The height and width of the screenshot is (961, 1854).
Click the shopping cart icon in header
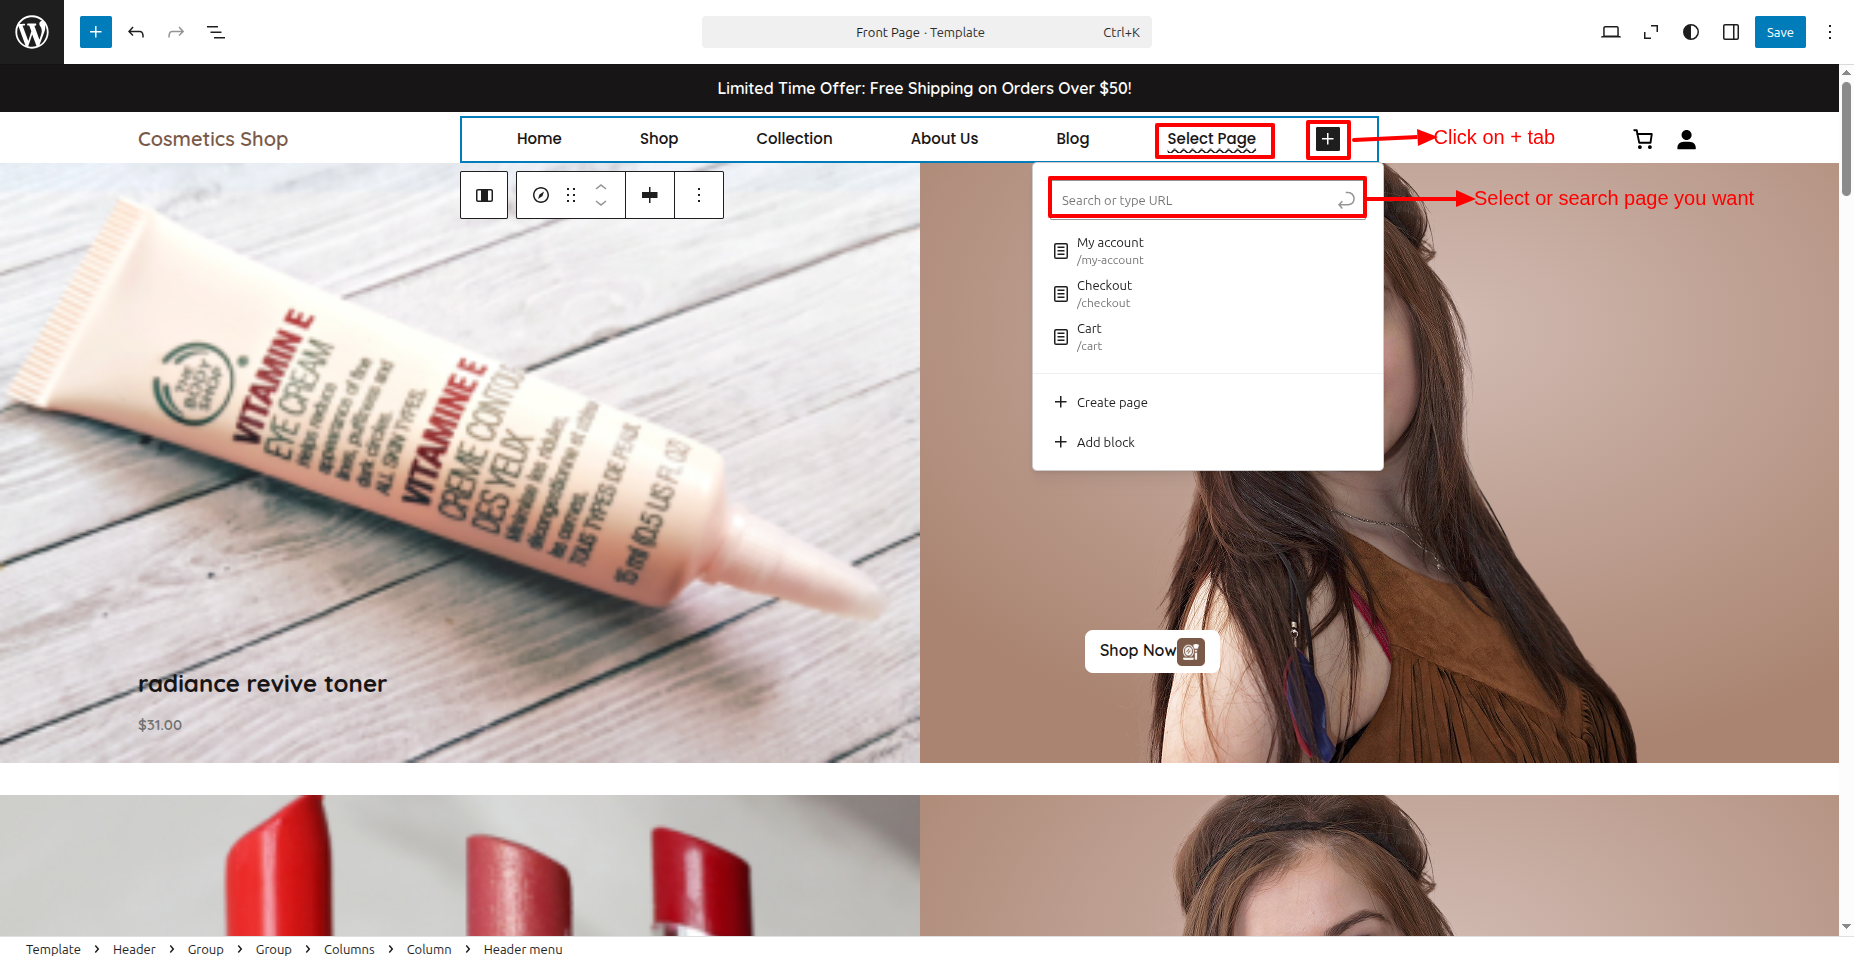click(1643, 139)
